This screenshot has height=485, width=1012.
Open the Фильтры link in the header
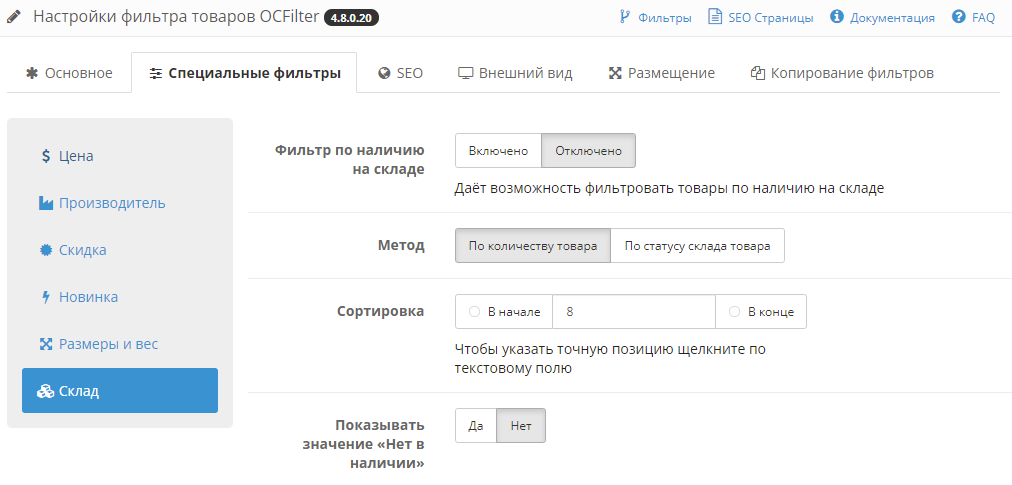pyautogui.click(x=655, y=17)
